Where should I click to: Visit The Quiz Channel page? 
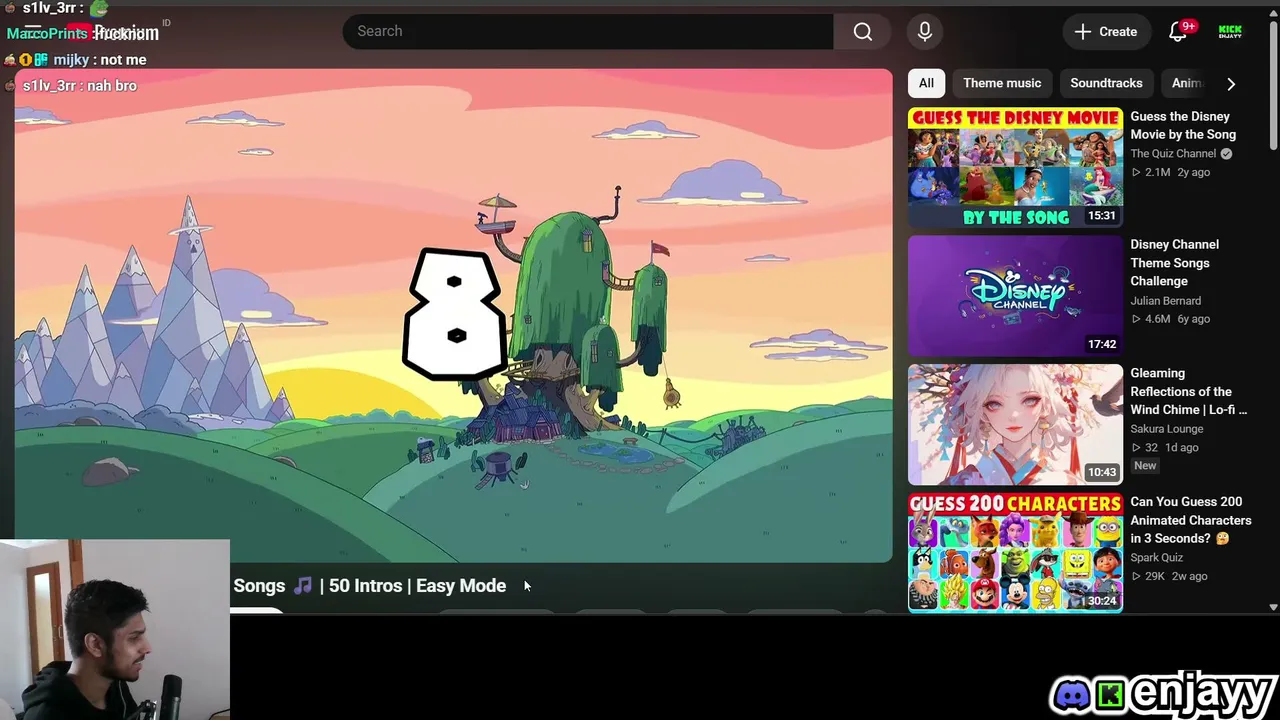tap(1173, 154)
